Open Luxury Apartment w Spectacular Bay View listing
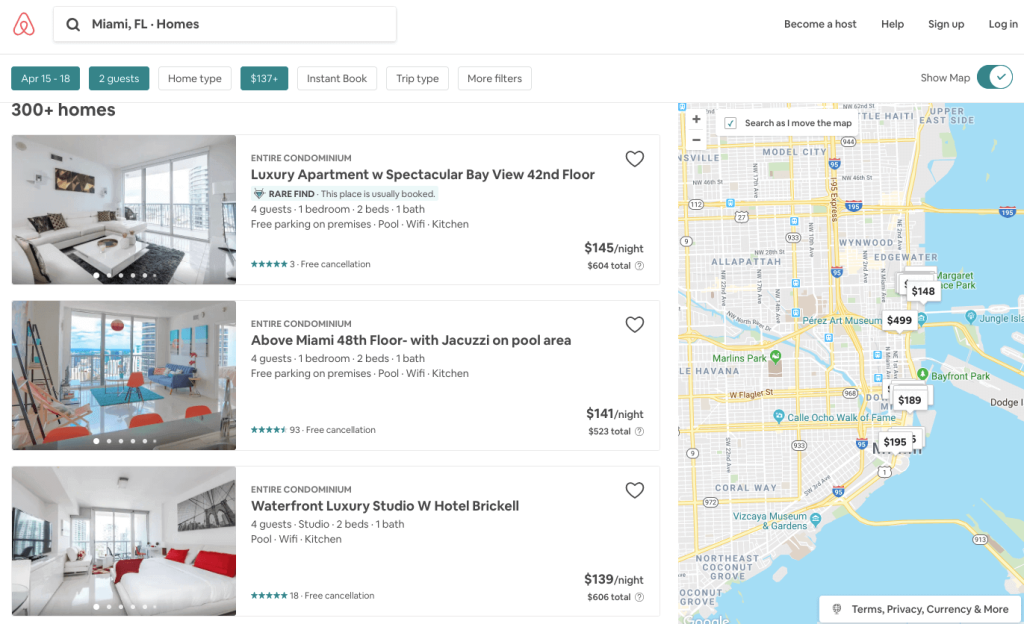The image size is (1024, 624). click(x=423, y=174)
